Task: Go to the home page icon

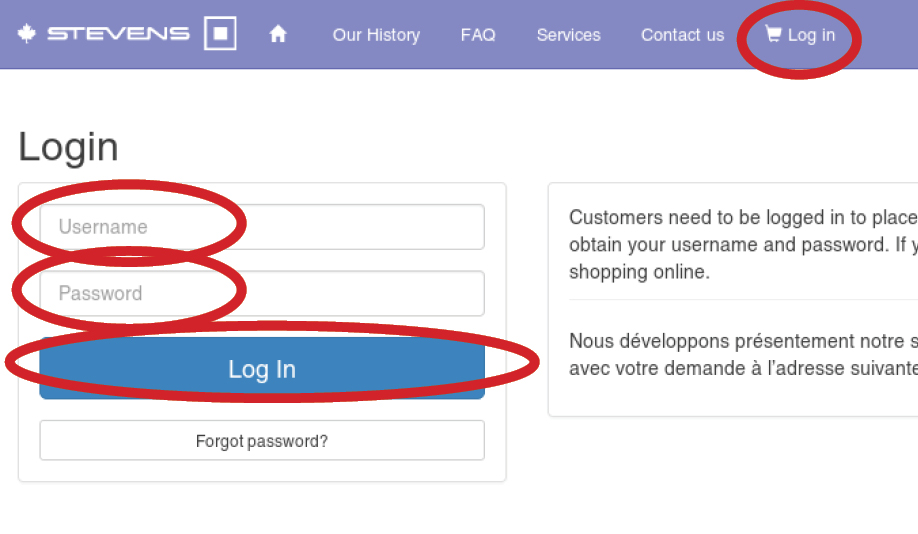Action: [278, 34]
